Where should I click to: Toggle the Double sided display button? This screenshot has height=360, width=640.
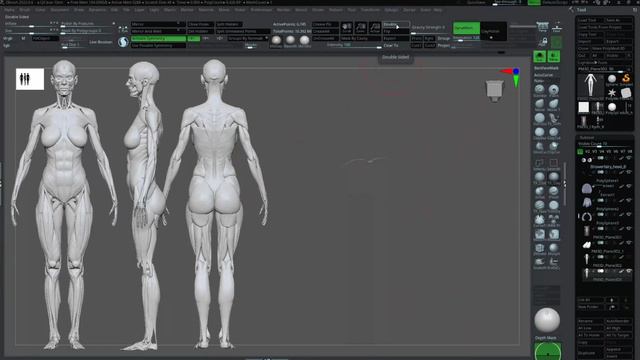point(396,24)
